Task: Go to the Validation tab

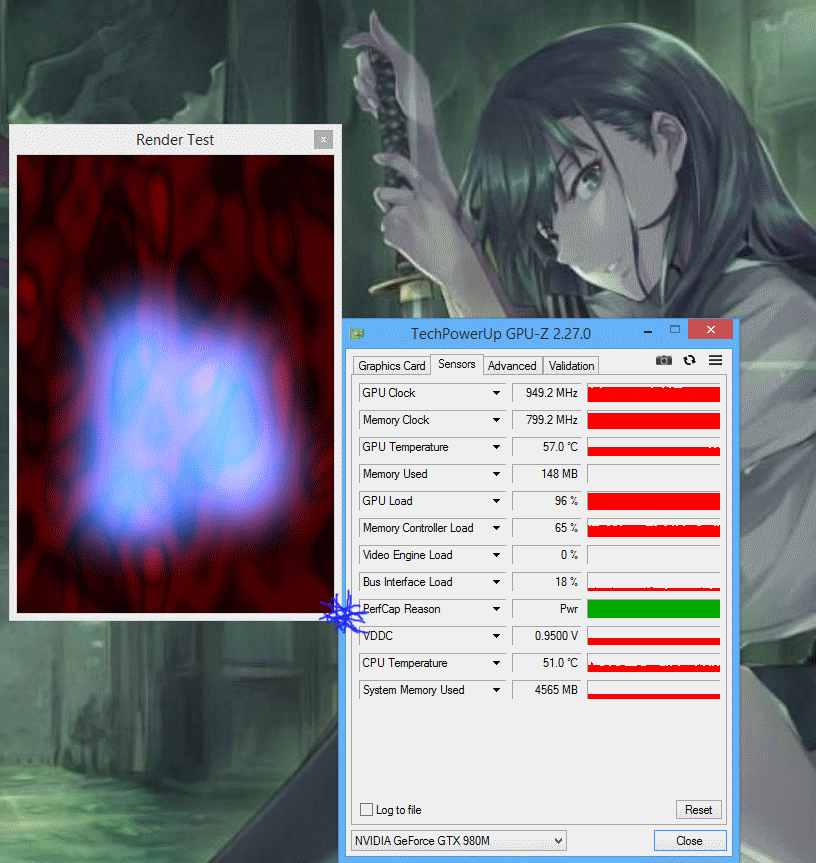Action: (x=571, y=366)
